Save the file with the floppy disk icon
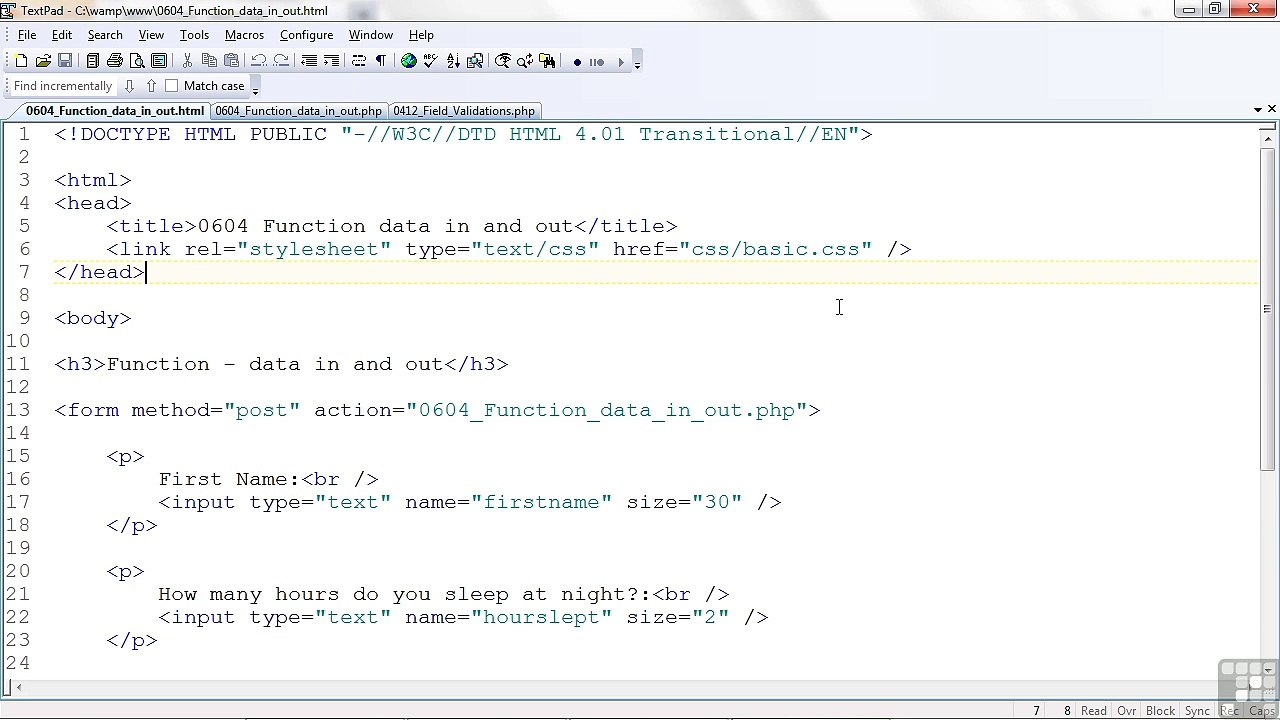 point(65,61)
